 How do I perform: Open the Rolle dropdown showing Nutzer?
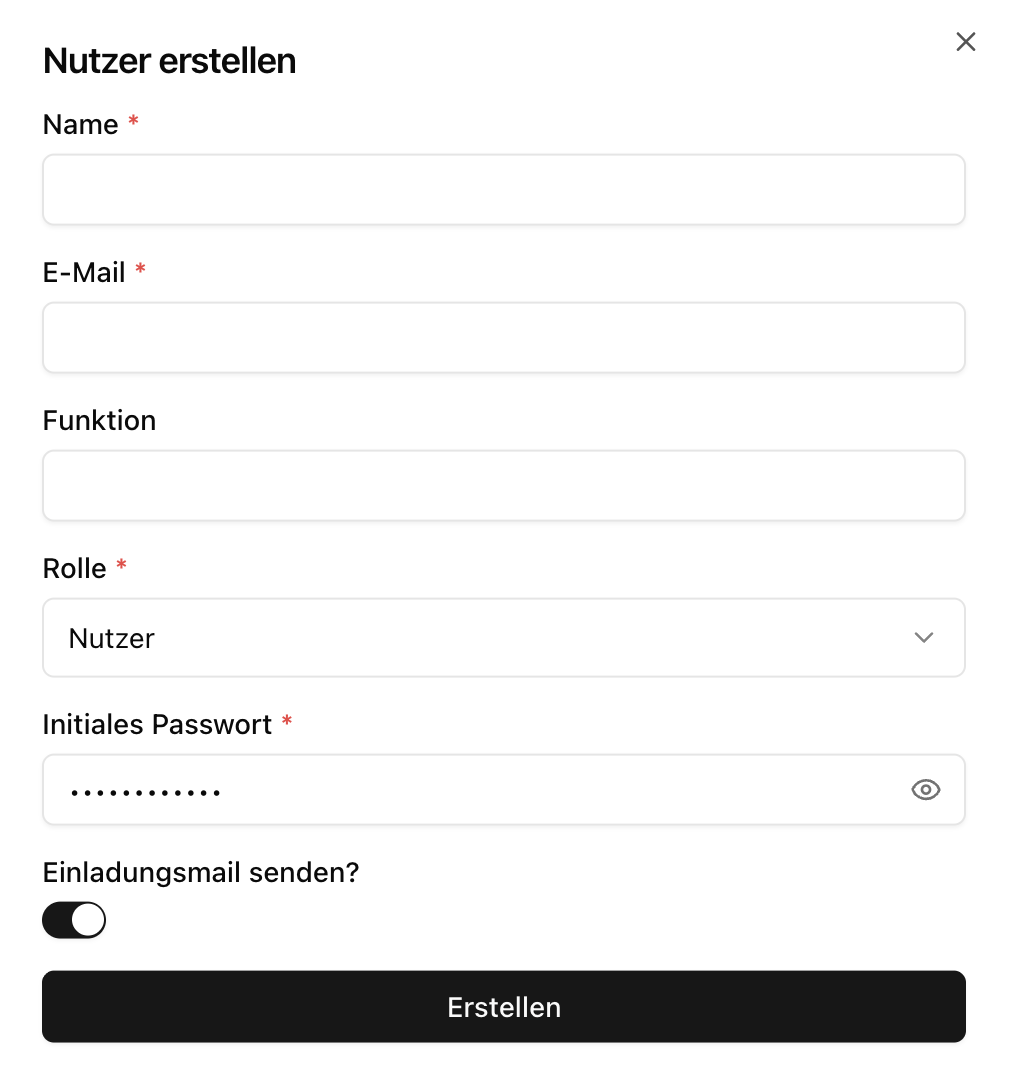(504, 637)
